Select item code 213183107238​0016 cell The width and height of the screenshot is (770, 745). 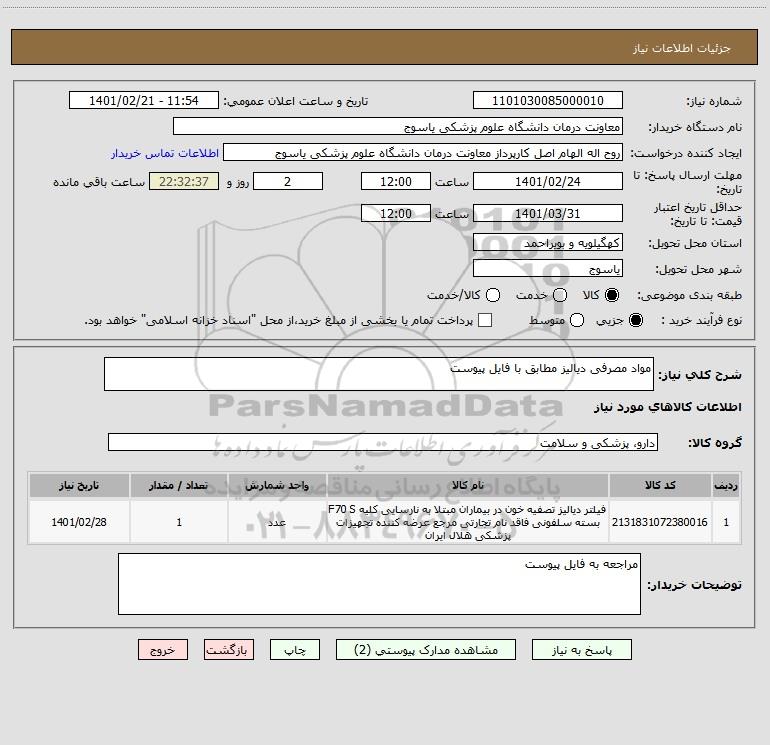pos(660,522)
